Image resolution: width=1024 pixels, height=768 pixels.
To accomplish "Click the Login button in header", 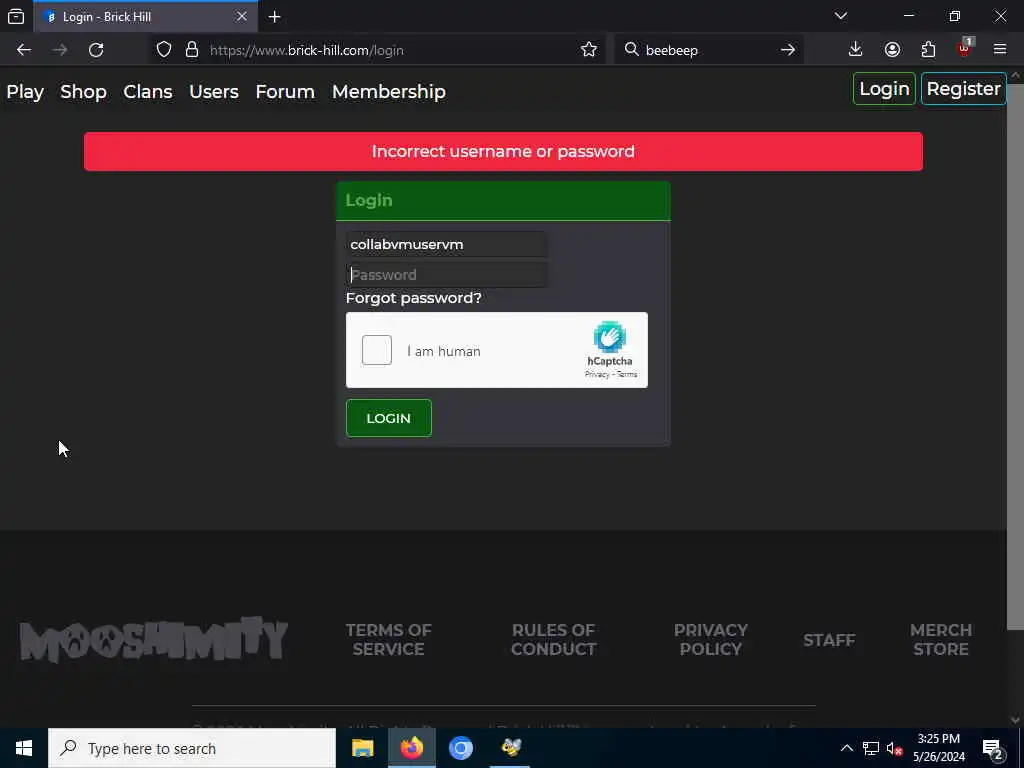I will (884, 89).
